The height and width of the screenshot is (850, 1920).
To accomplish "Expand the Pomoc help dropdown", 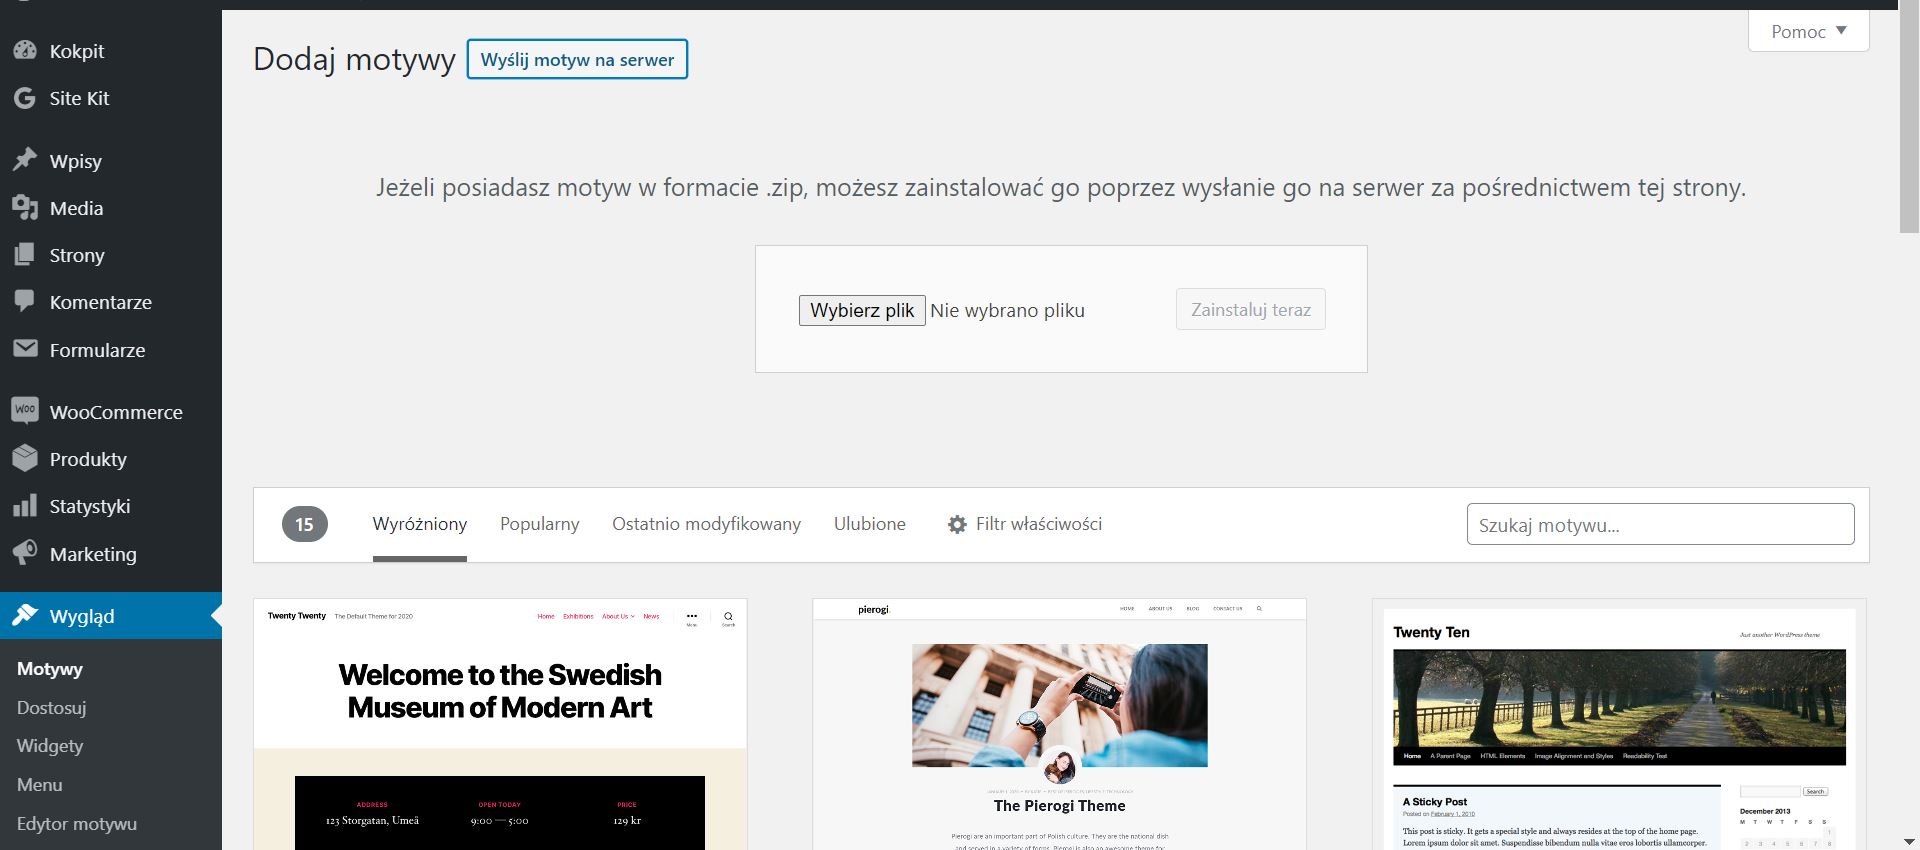I will pyautogui.click(x=1808, y=32).
